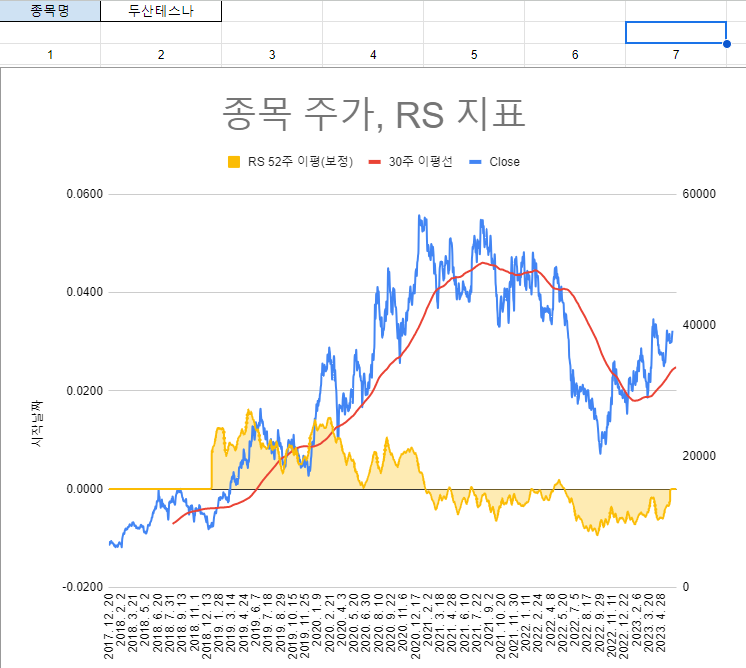
Task: Click the 40000 right axis label
Action: (699, 325)
